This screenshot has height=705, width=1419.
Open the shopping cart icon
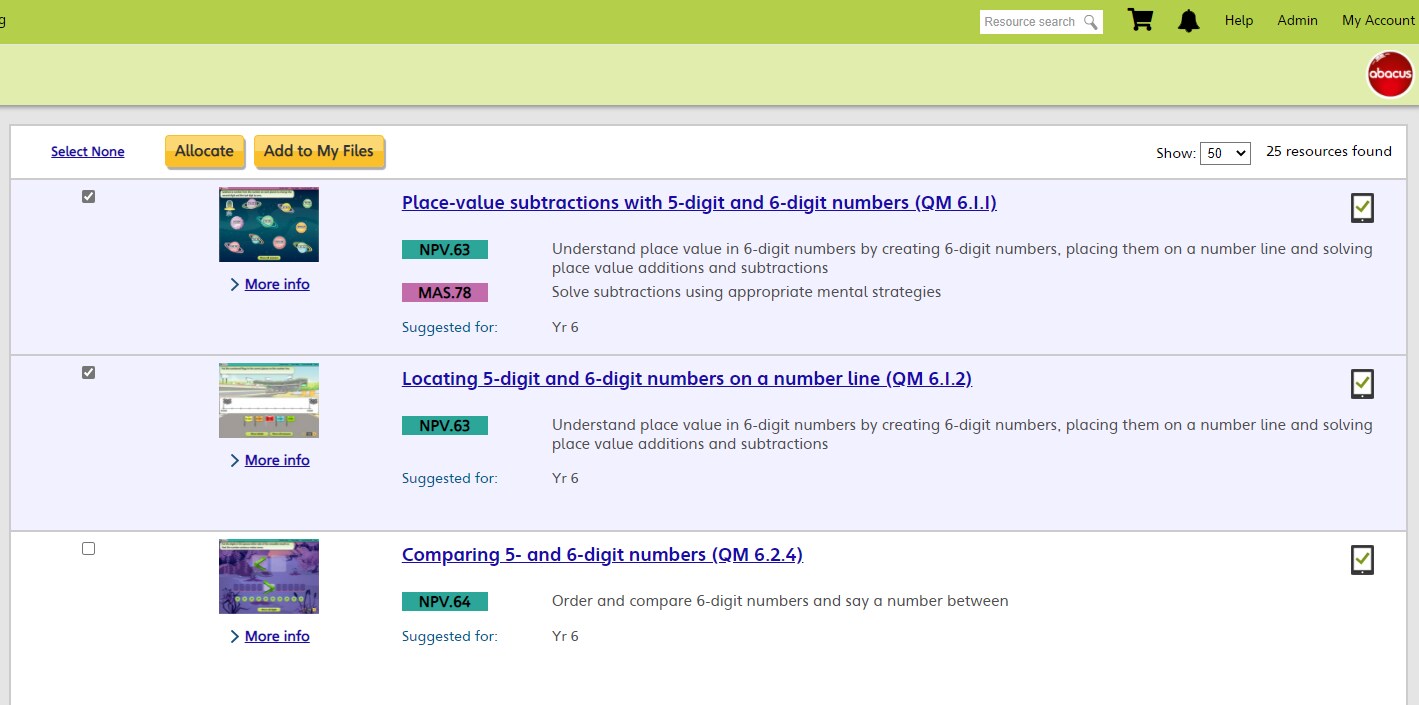coord(1140,20)
